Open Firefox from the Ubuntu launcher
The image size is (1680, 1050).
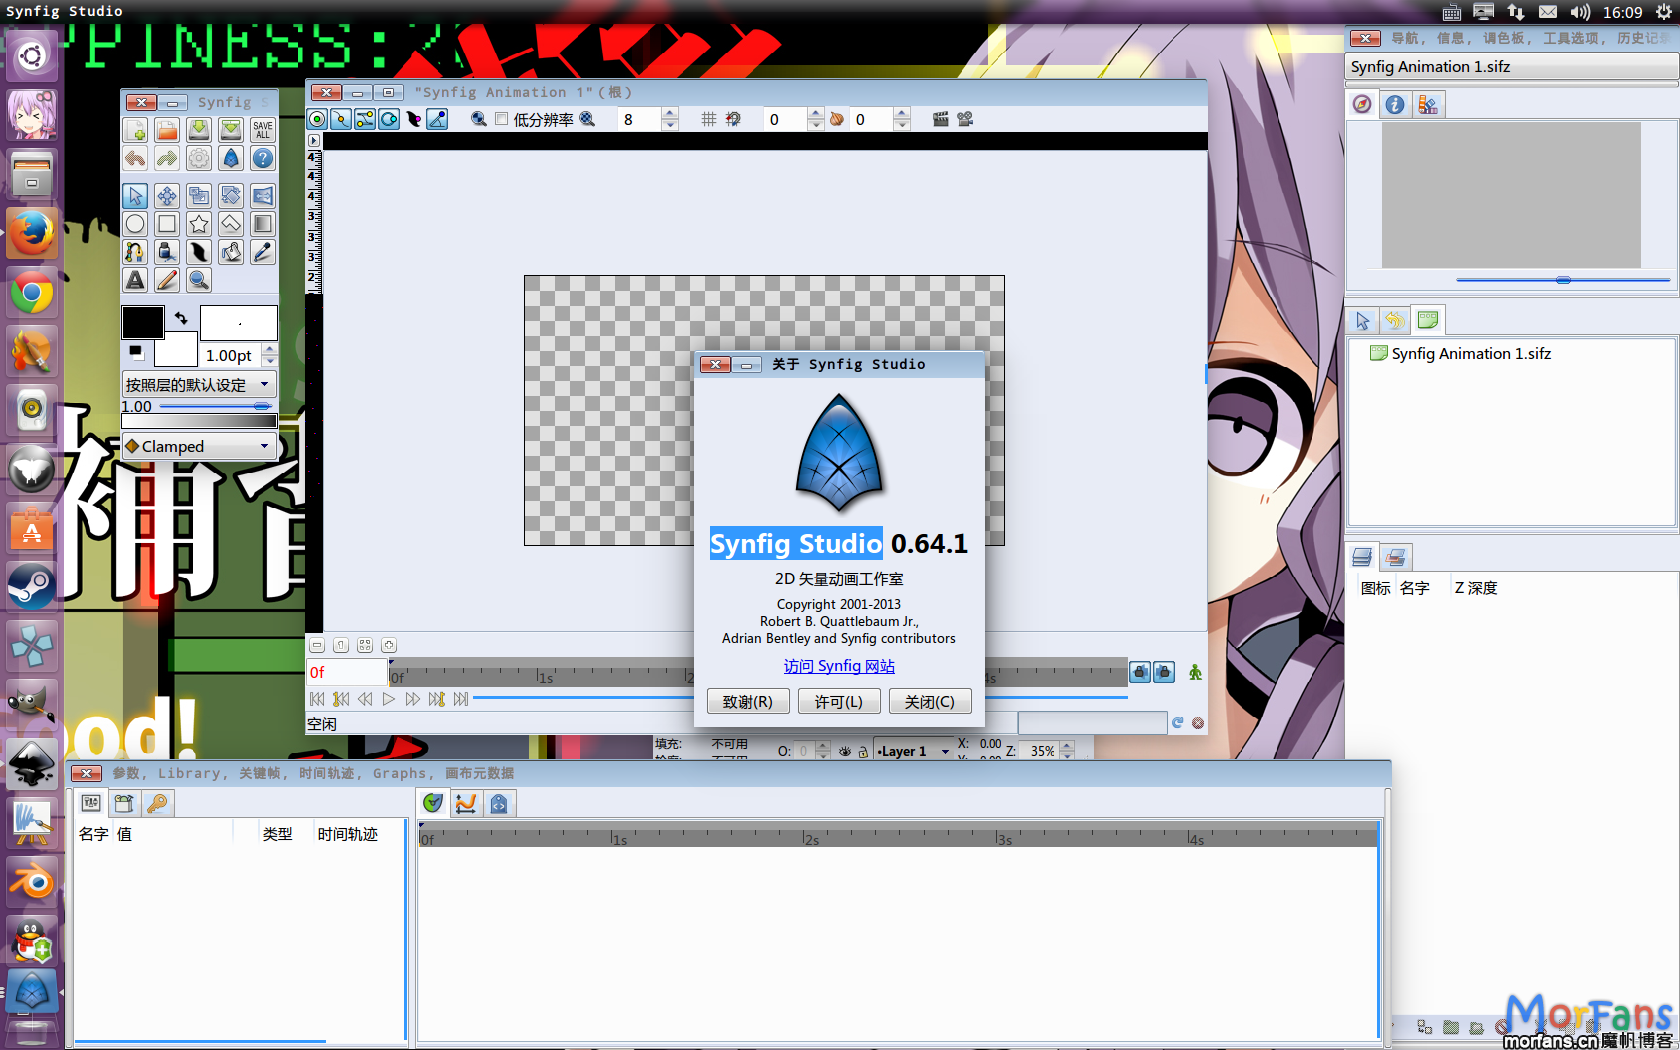[x=31, y=233]
